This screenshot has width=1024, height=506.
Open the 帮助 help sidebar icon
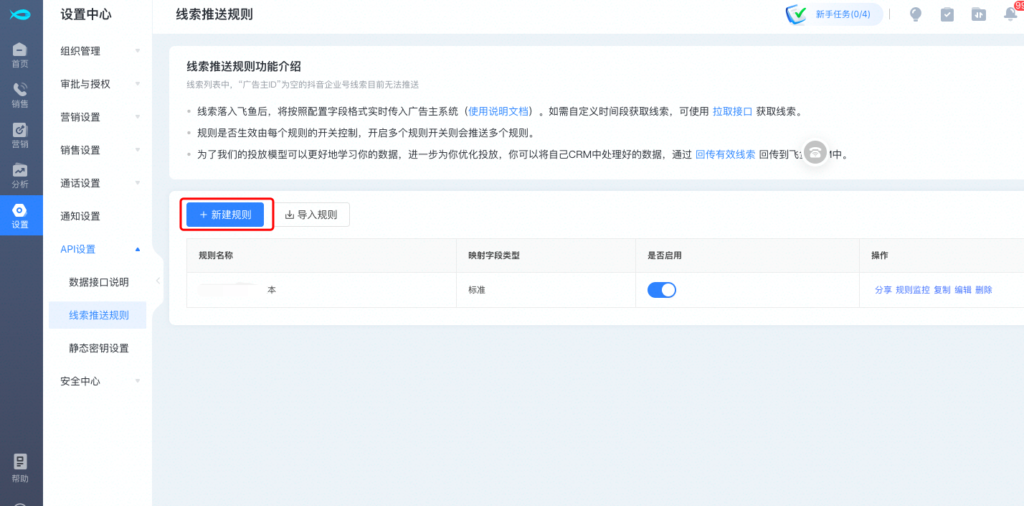(x=20, y=467)
